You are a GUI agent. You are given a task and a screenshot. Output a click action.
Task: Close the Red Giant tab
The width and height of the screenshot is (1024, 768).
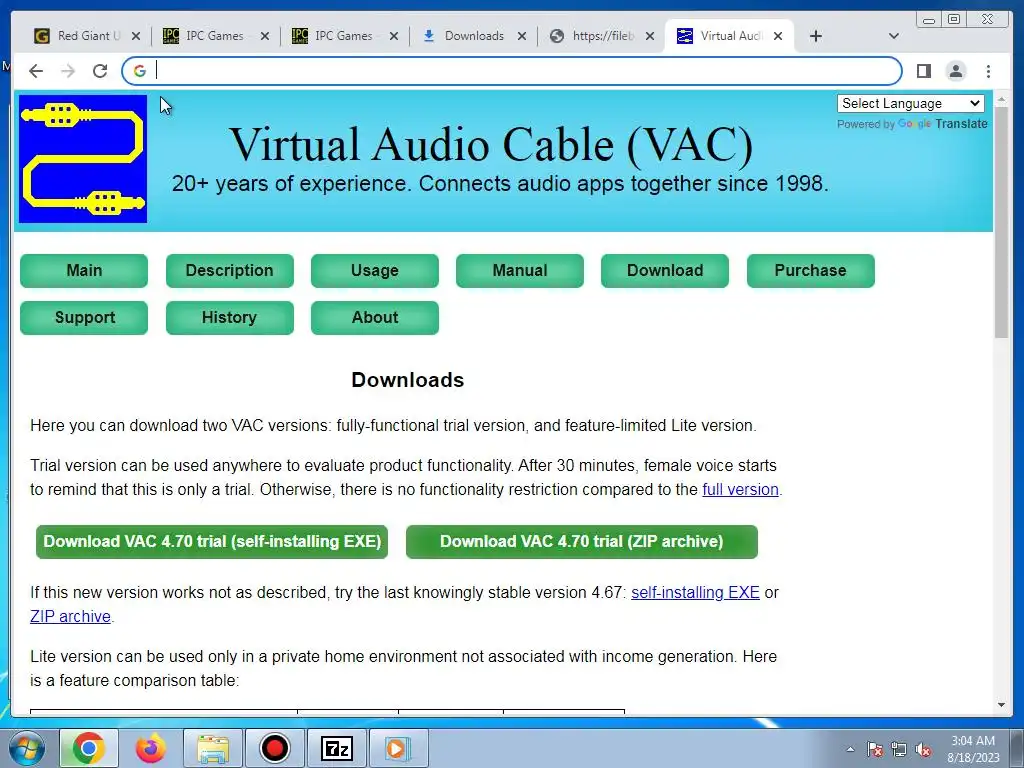pyautogui.click(x=136, y=37)
